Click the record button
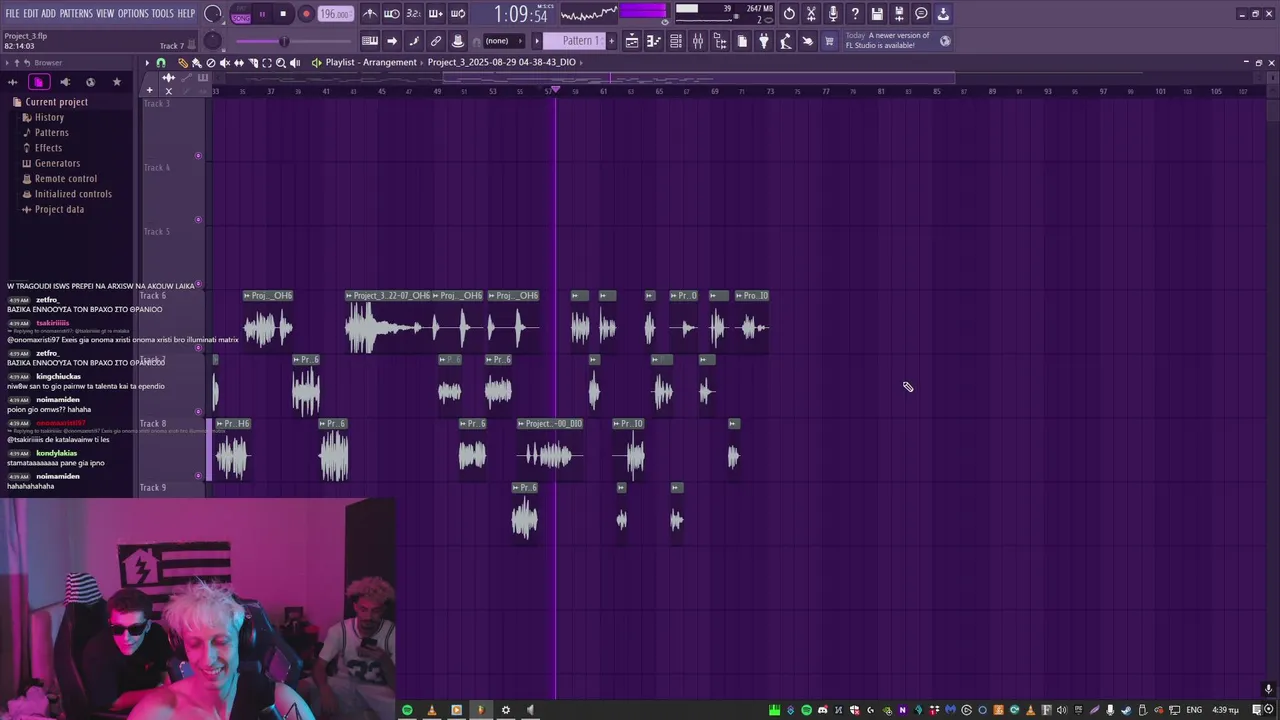 click(x=306, y=14)
